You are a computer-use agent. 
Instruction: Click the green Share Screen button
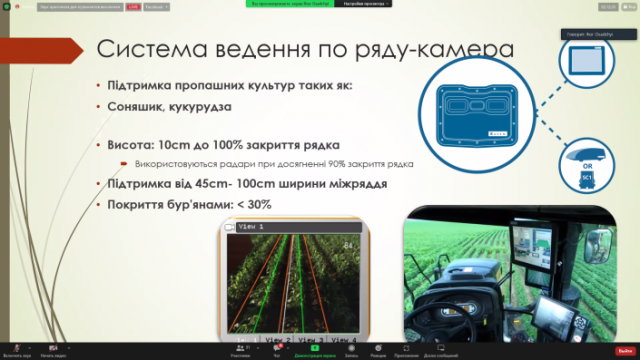[315, 351]
